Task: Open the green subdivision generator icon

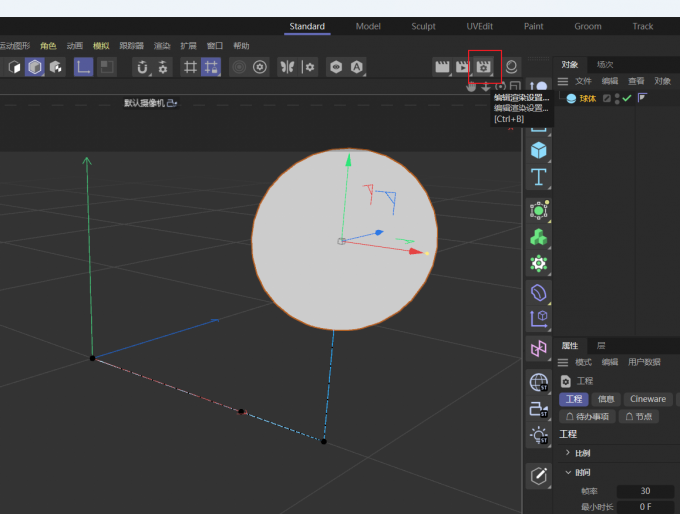Action: (539, 210)
